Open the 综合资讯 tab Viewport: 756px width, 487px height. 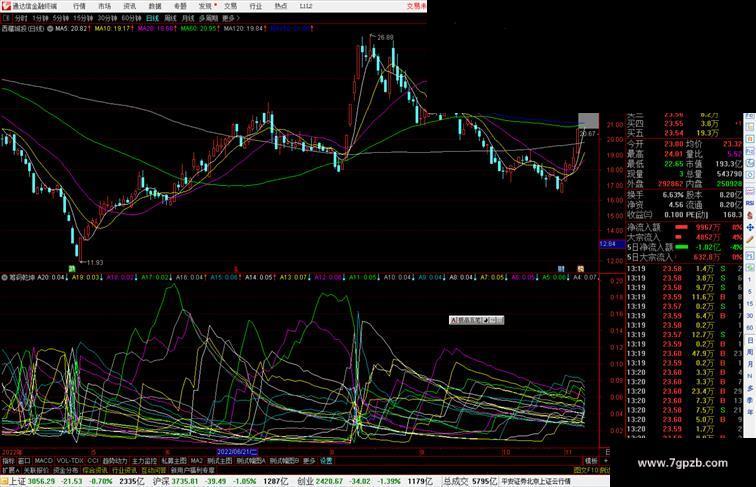point(95,470)
